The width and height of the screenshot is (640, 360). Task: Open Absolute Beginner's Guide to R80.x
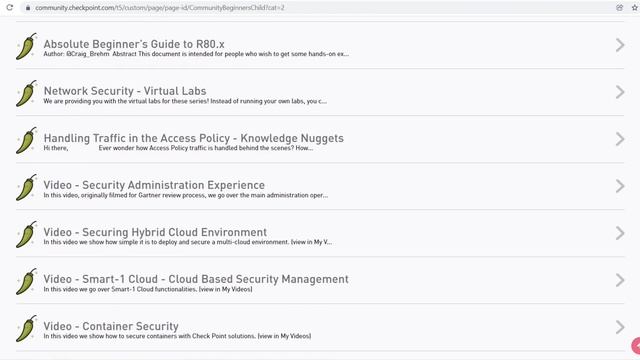coord(134,44)
